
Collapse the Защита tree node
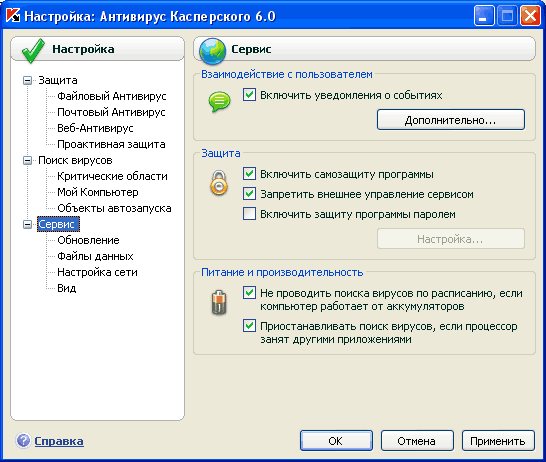point(27,80)
